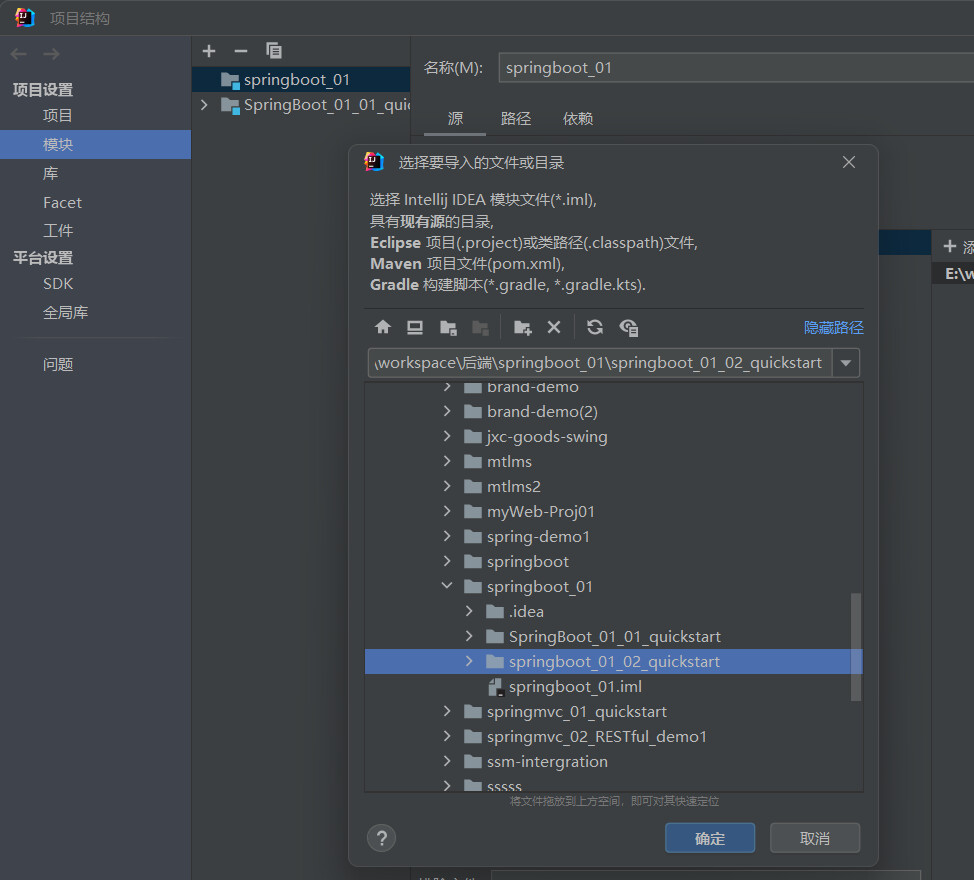The height and width of the screenshot is (880, 974).
Task: Expand the brand-demo(2) folder
Action: coord(447,411)
